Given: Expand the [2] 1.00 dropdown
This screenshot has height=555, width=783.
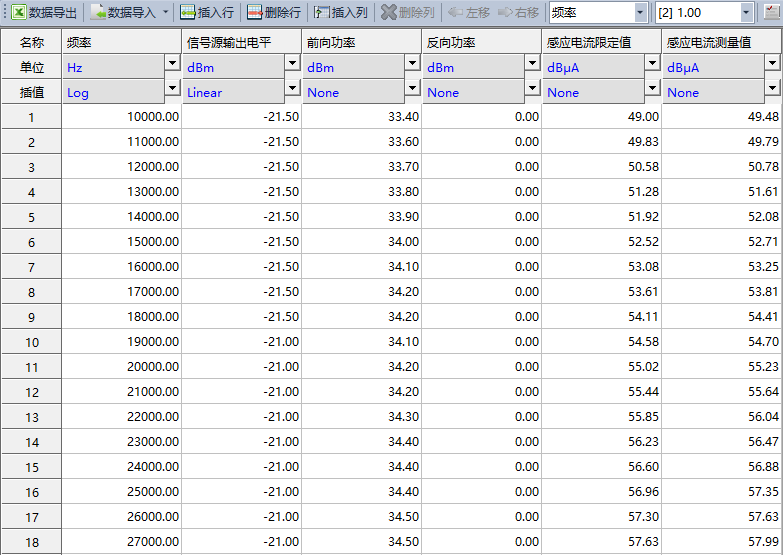Looking at the screenshot, I should [x=746, y=13].
